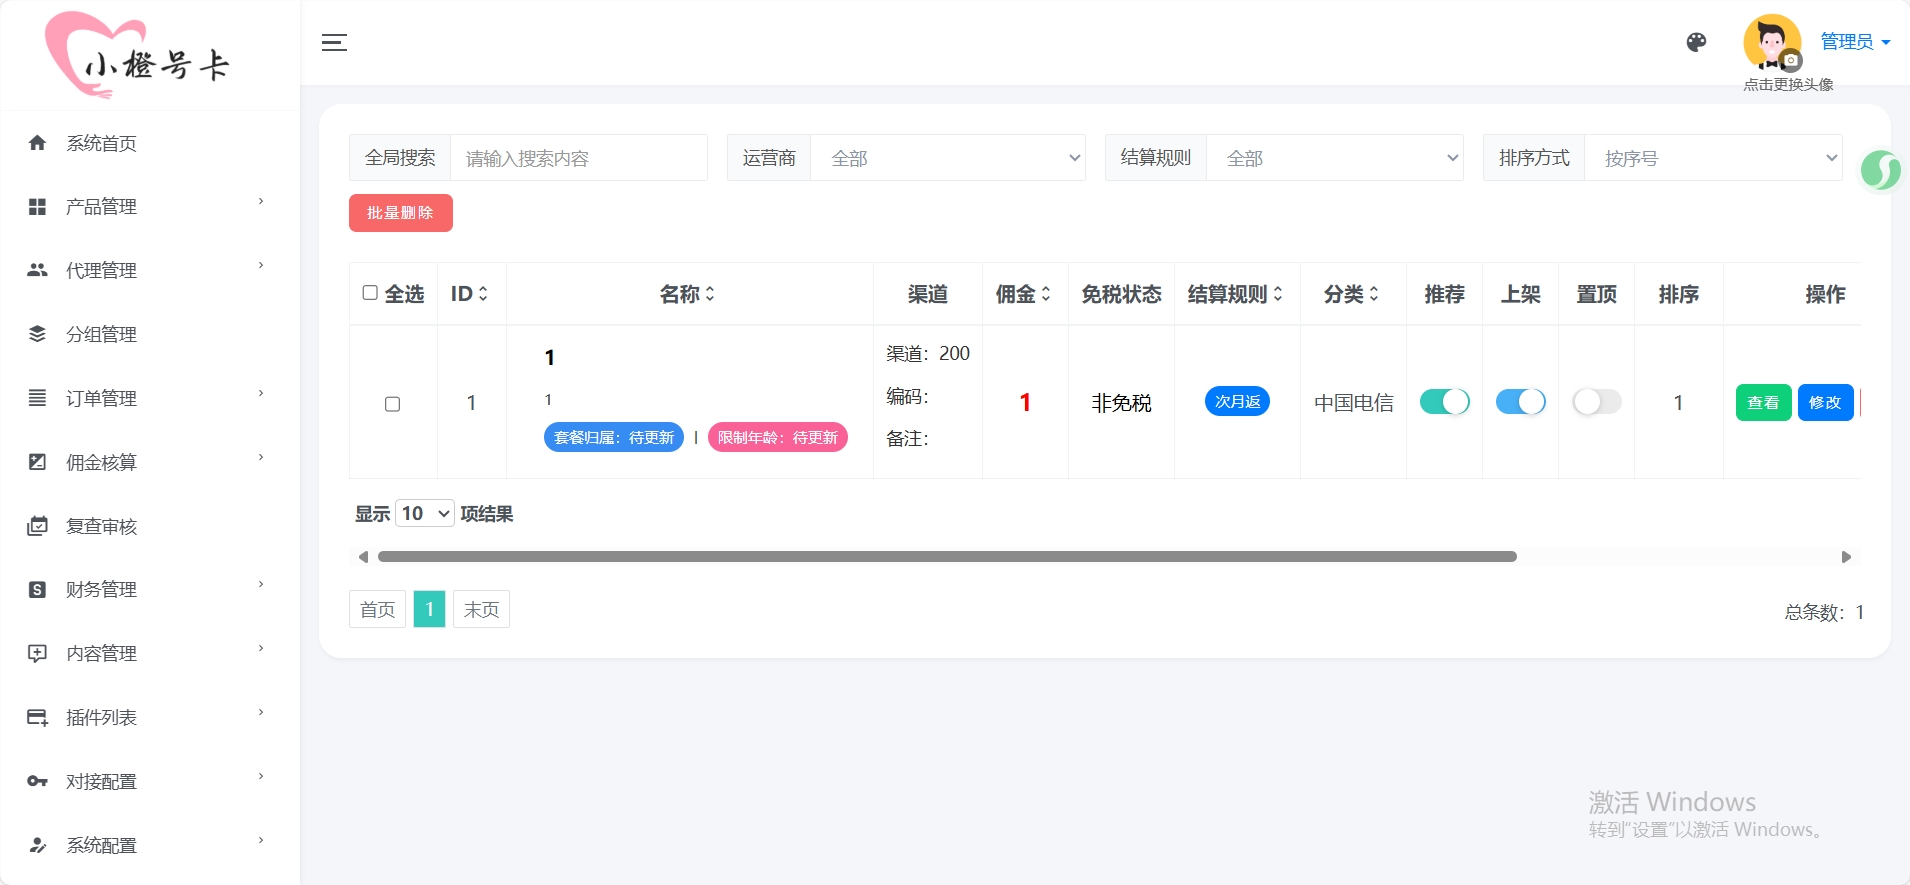Click the green 查看 button
Screen dimensions: 1910x885
[x=1763, y=402]
